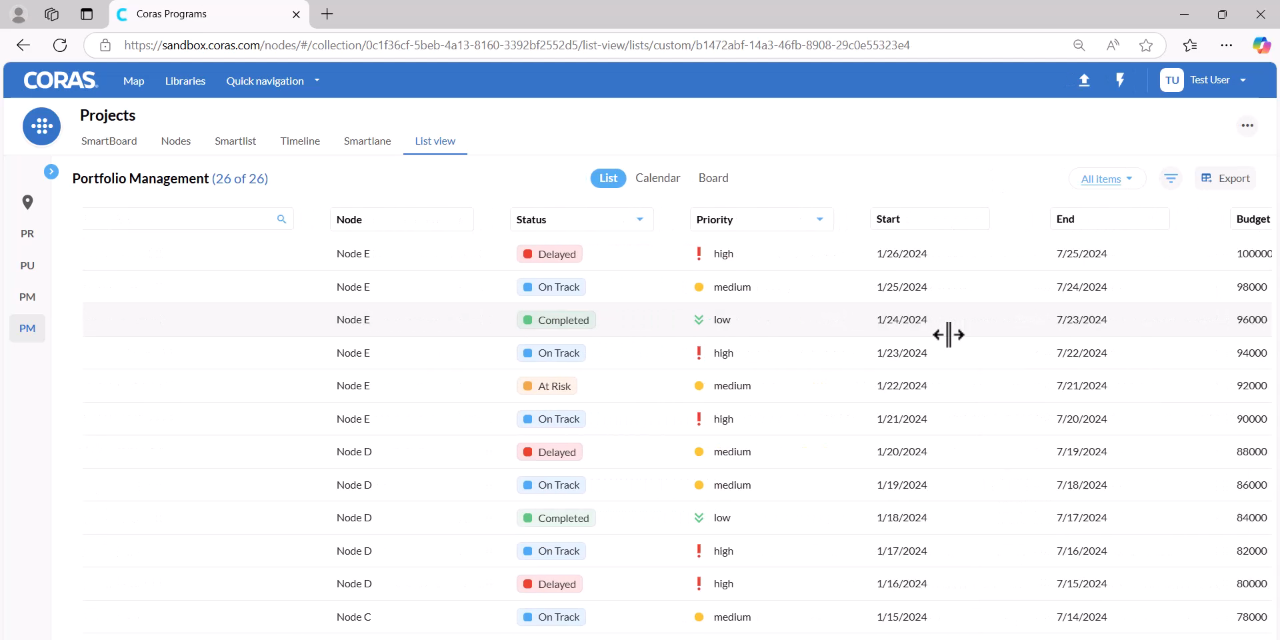This screenshot has height=640, width=1280.
Task: Click the browser profile icon
Action: pyautogui.click(x=18, y=14)
